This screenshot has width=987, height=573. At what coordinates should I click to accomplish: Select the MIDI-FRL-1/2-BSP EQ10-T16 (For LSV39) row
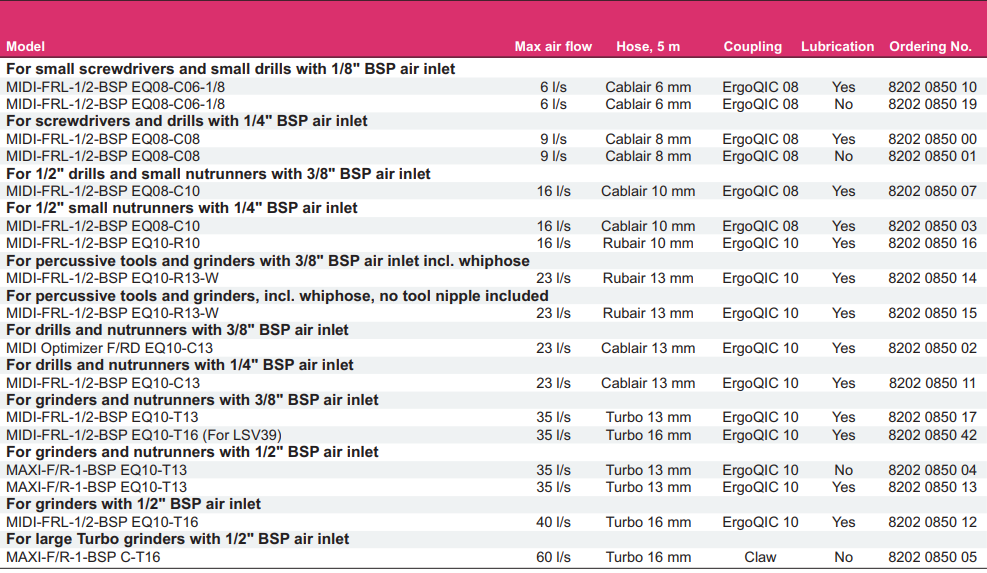click(494, 435)
